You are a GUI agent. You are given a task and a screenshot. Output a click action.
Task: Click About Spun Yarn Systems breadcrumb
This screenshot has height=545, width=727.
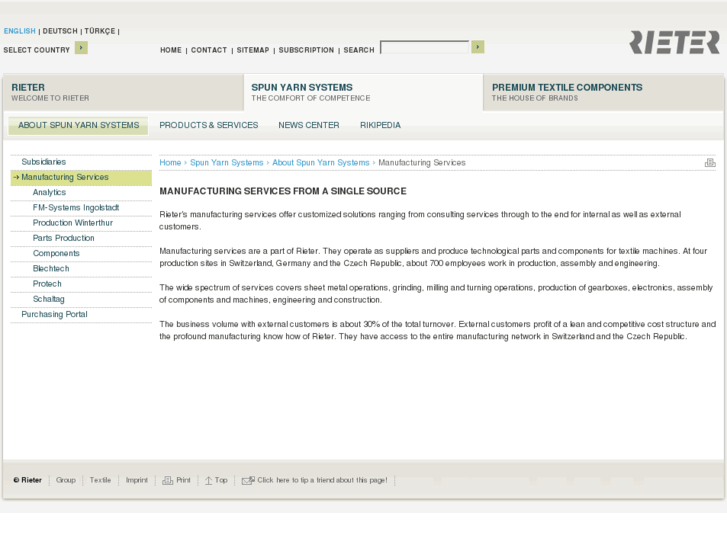click(x=321, y=163)
